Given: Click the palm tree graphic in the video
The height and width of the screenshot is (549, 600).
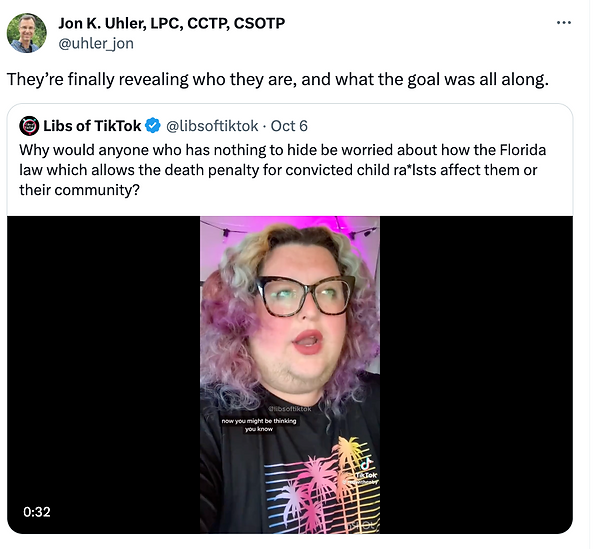Looking at the screenshot, I should coord(321,486).
